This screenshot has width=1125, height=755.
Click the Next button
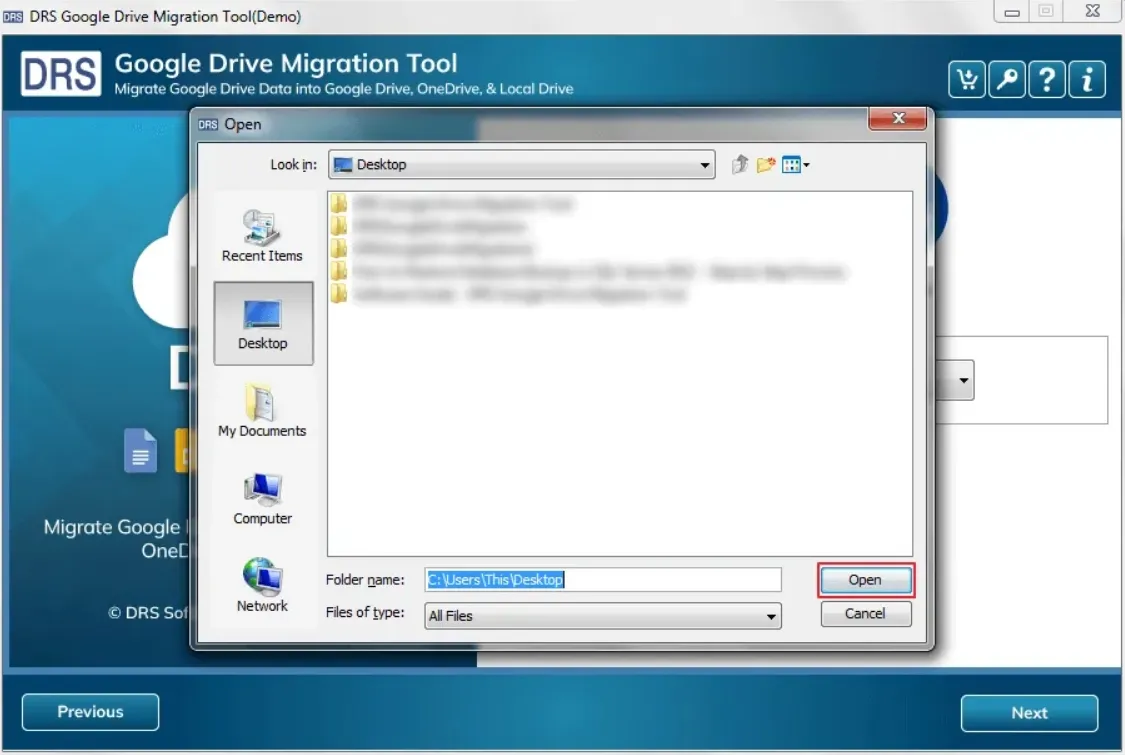[x=1029, y=713]
